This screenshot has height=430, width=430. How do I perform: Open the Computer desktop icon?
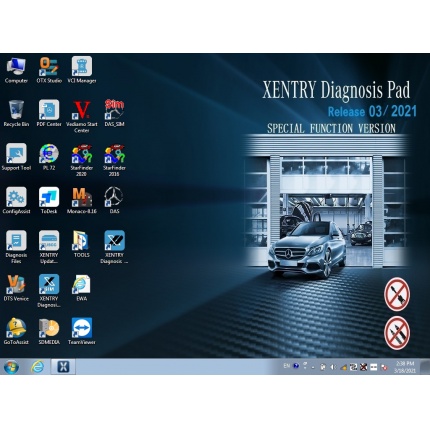(x=16, y=70)
